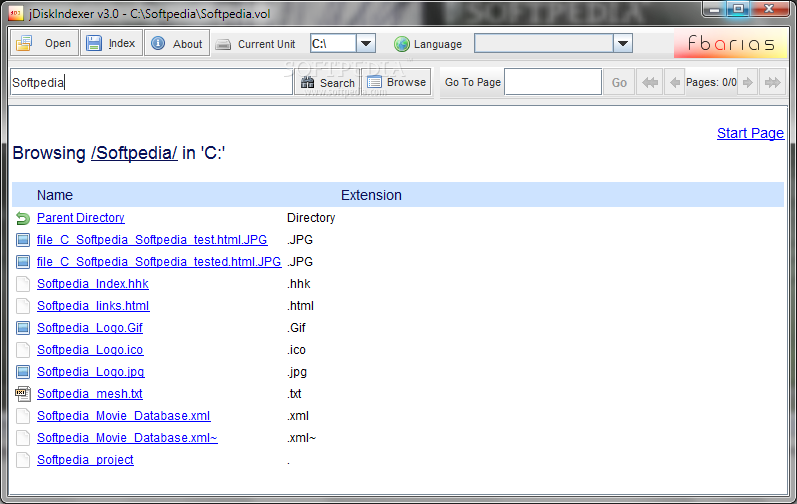The image size is (797, 504).
Task: Click the Name column header
Action: pos(55,195)
